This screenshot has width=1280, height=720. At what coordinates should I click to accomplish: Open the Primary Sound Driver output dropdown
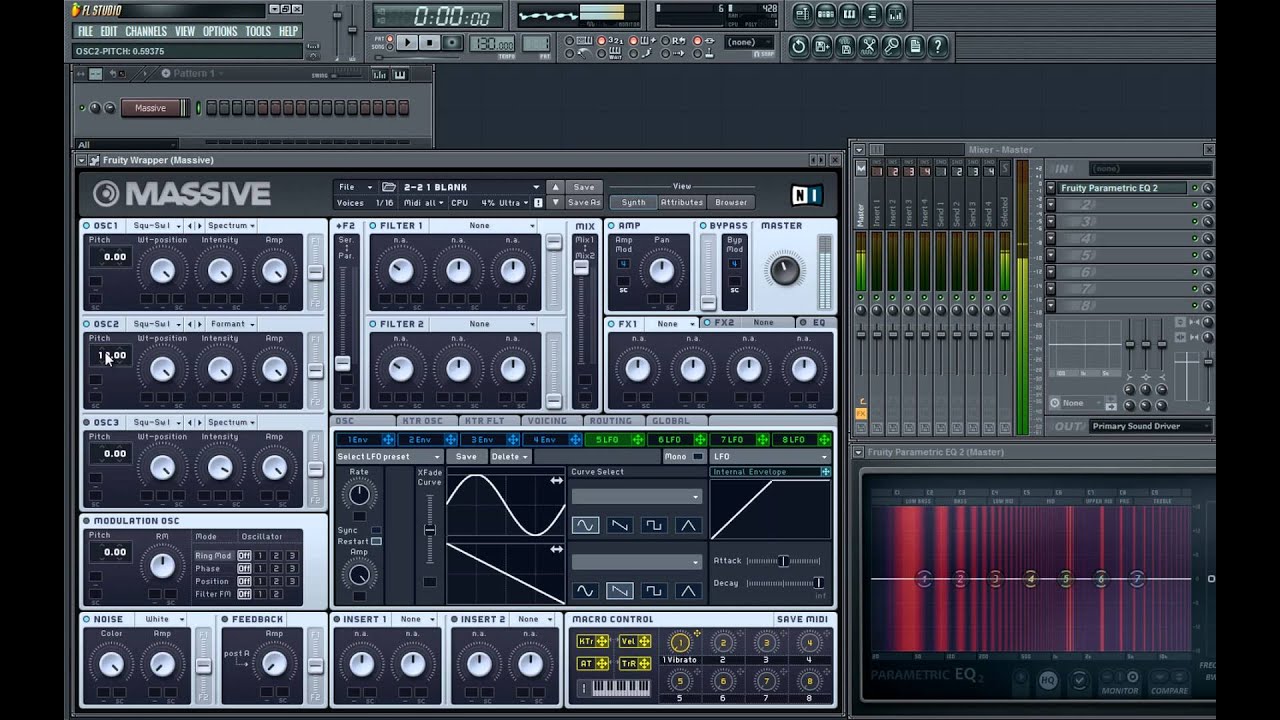pos(1150,426)
